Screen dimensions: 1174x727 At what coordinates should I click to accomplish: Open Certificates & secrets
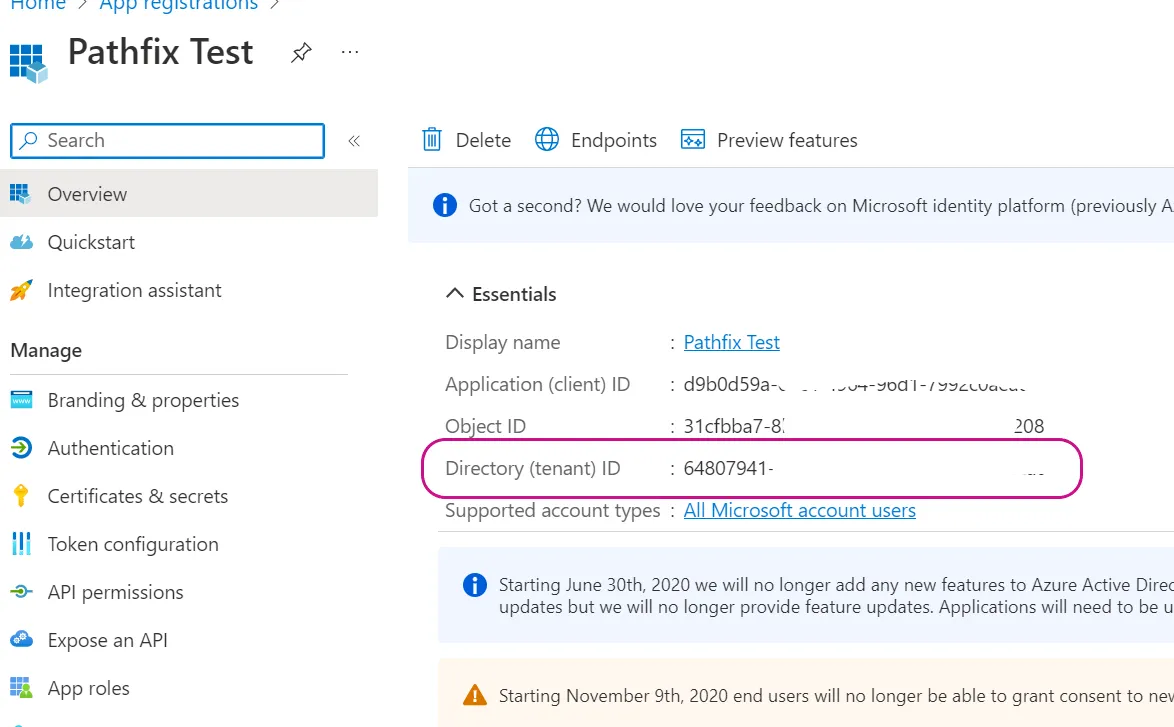[138, 496]
